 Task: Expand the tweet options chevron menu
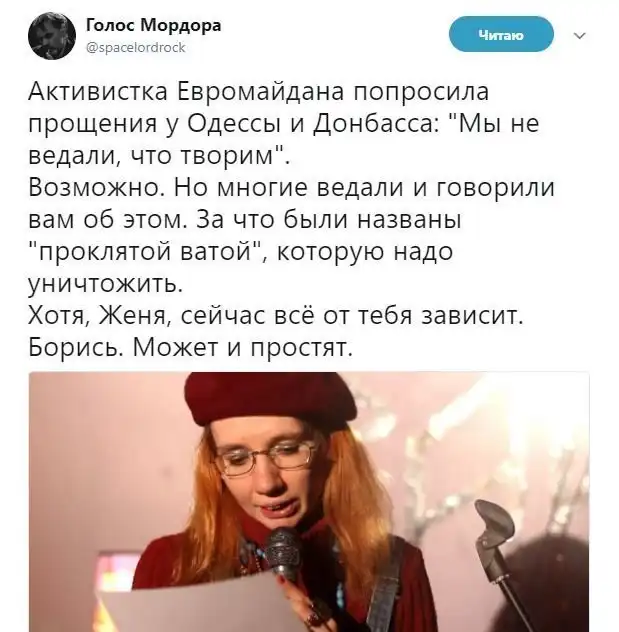pos(580,36)
